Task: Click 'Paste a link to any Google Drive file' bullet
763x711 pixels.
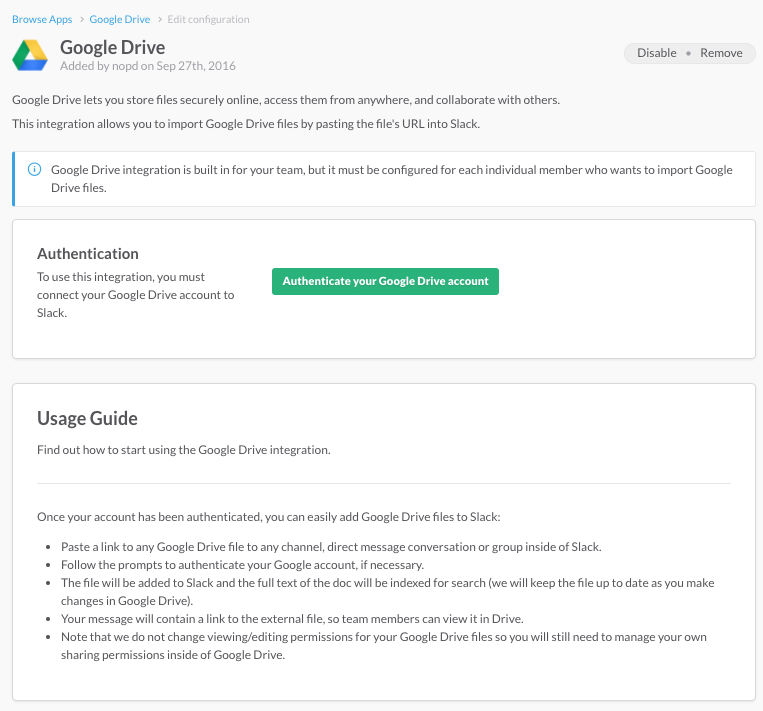Action: (x=331, y=547)
